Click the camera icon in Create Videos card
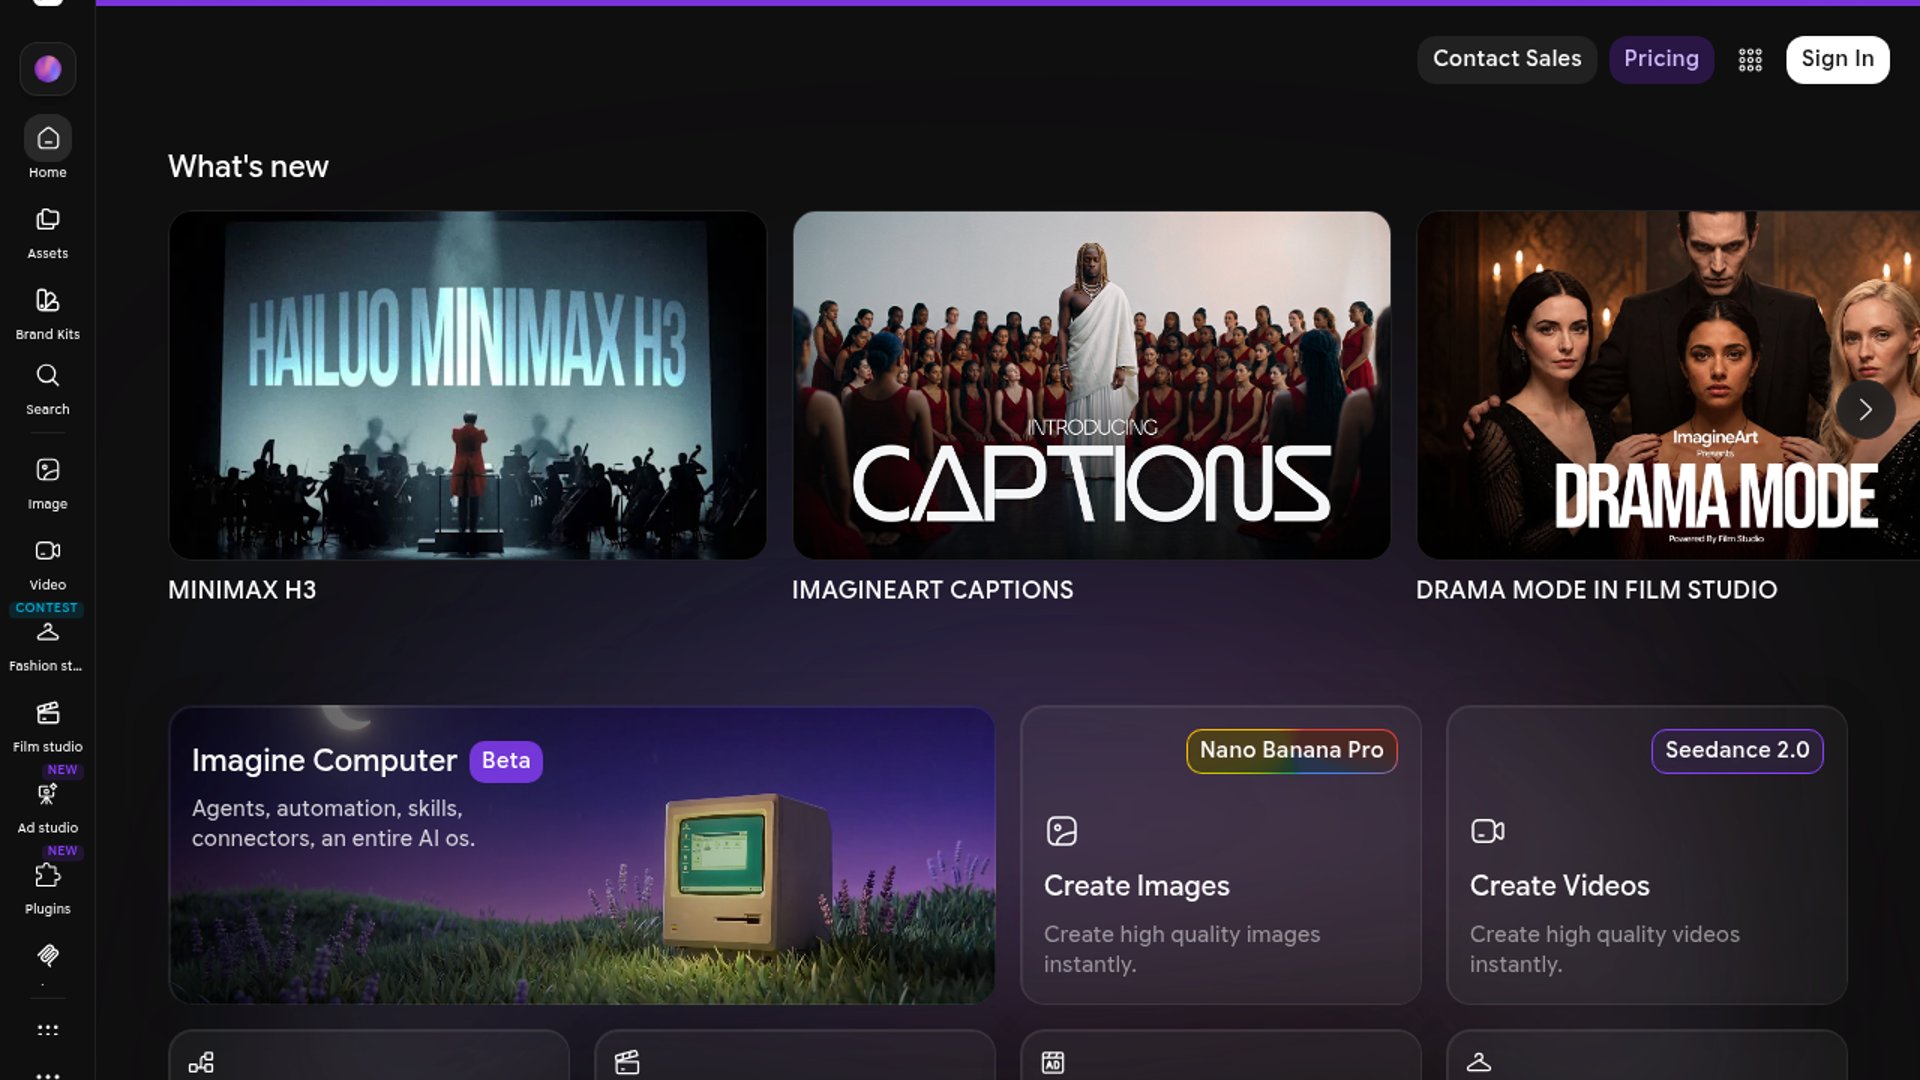The height and width of the screenshot is (1080, 1920). (x=1488, y=831)
